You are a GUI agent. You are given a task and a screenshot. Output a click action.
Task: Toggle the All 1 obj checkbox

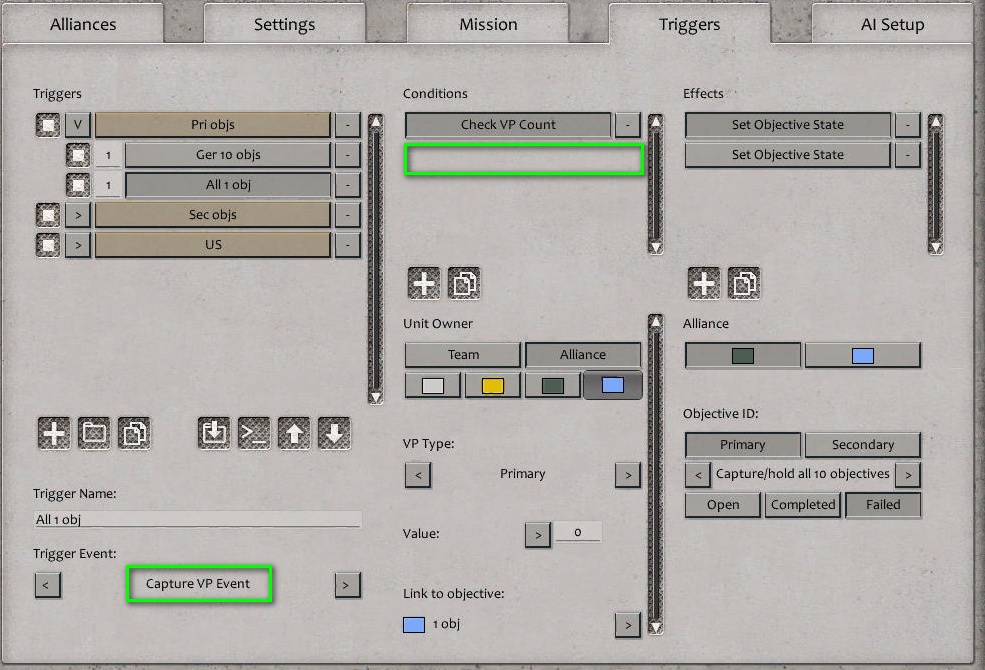[78, 185]
